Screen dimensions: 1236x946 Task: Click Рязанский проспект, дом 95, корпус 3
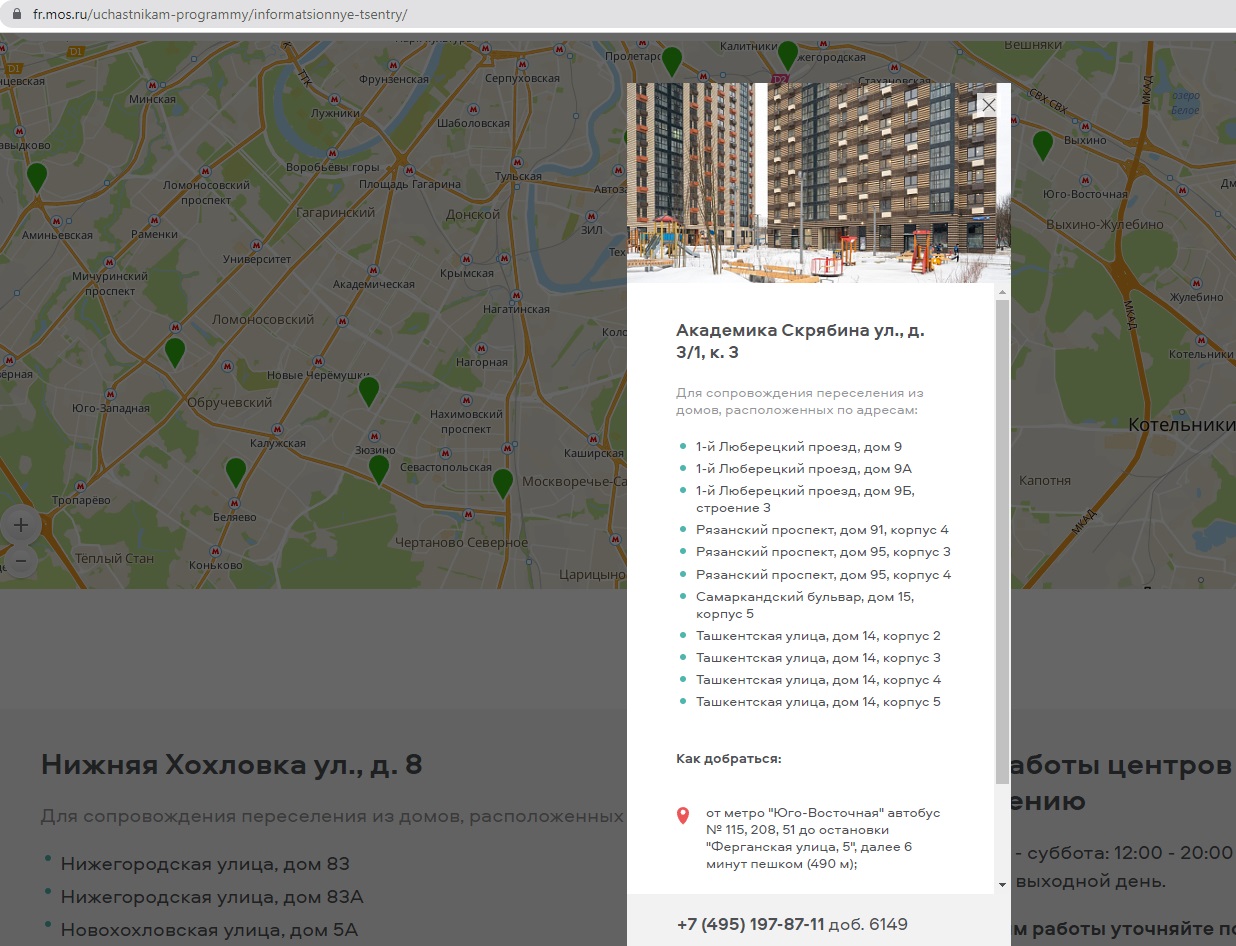pos(823,552)
